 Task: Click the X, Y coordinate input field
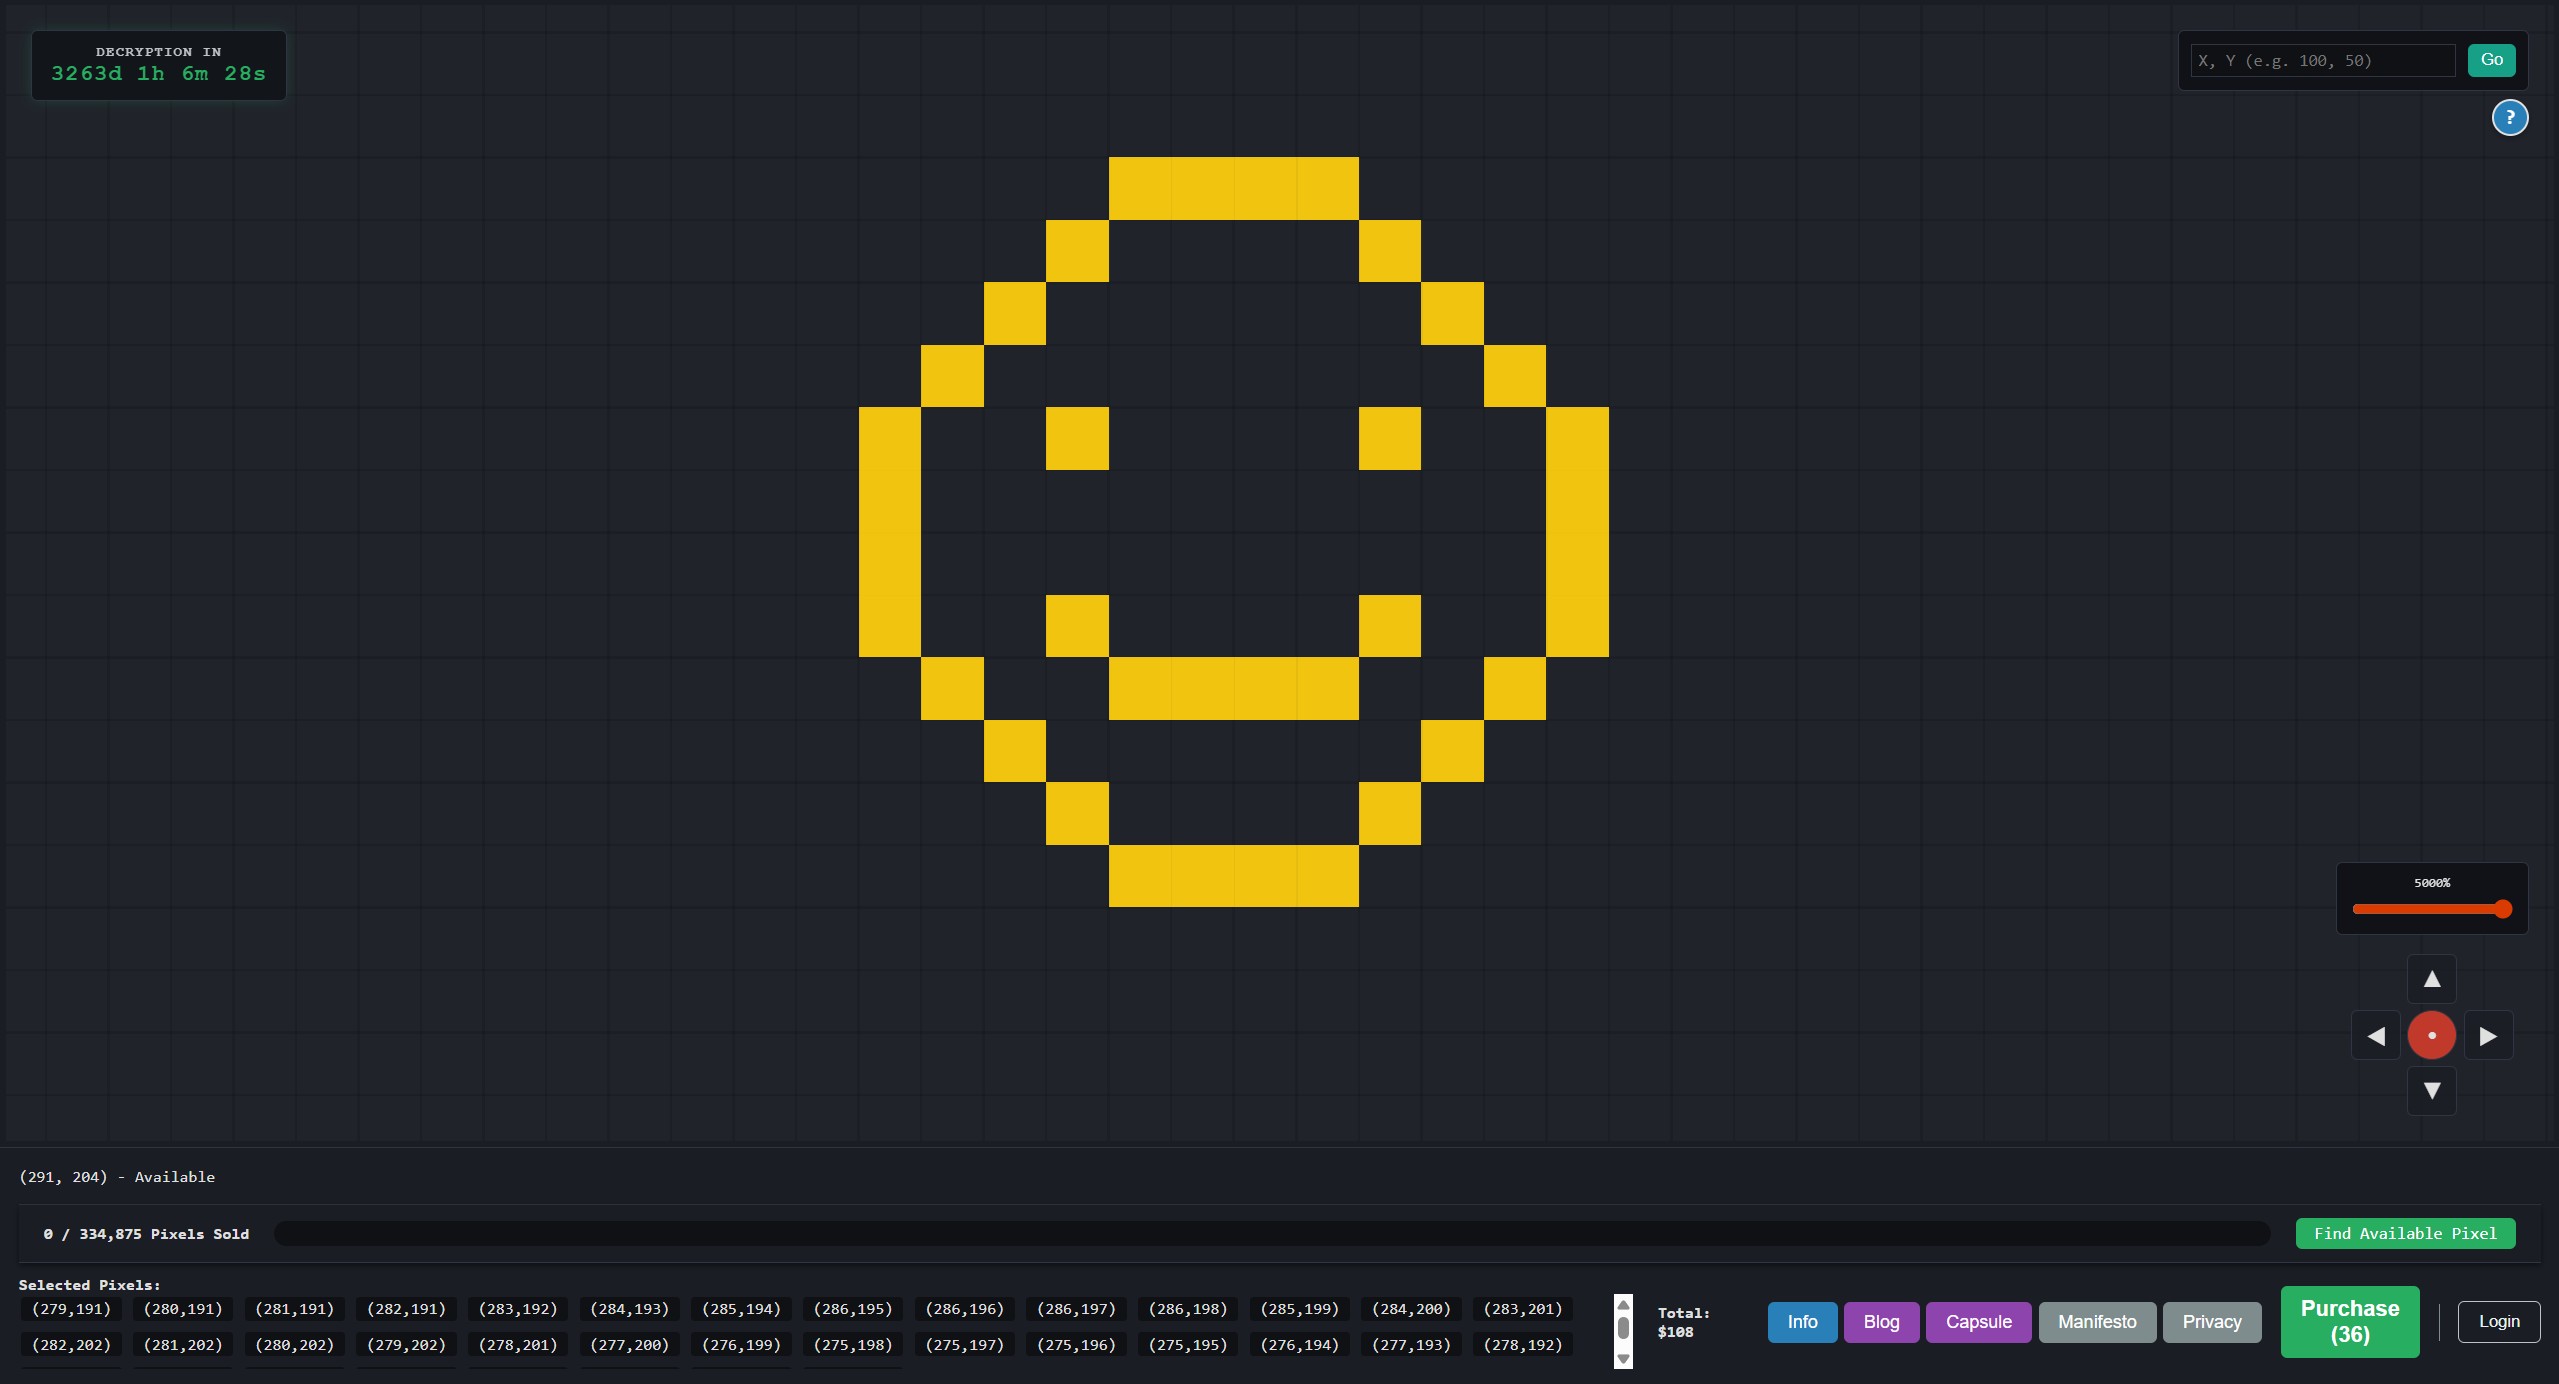click(2321, 59)
